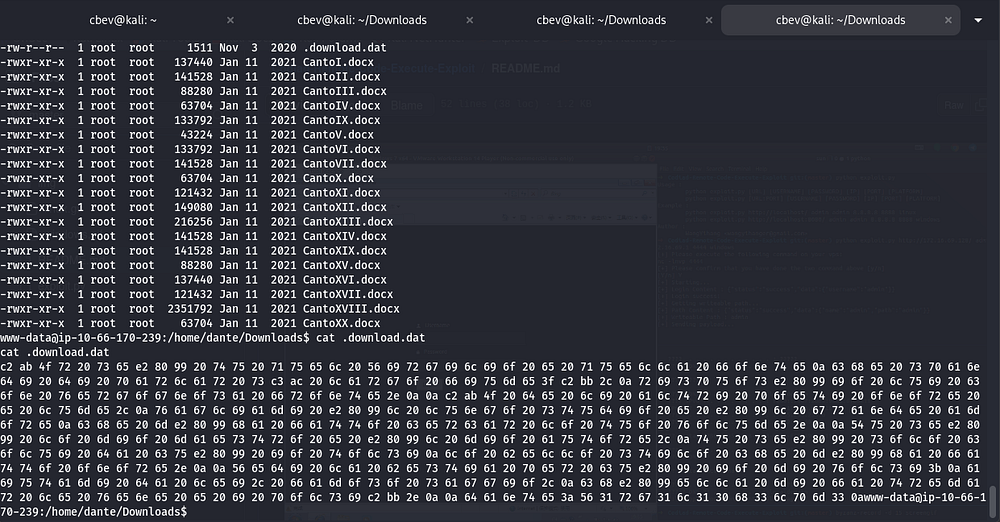1000x522 pixels.
Task: Switch to the second terminal tab ~/Downloads
Action: click(361, 20)
